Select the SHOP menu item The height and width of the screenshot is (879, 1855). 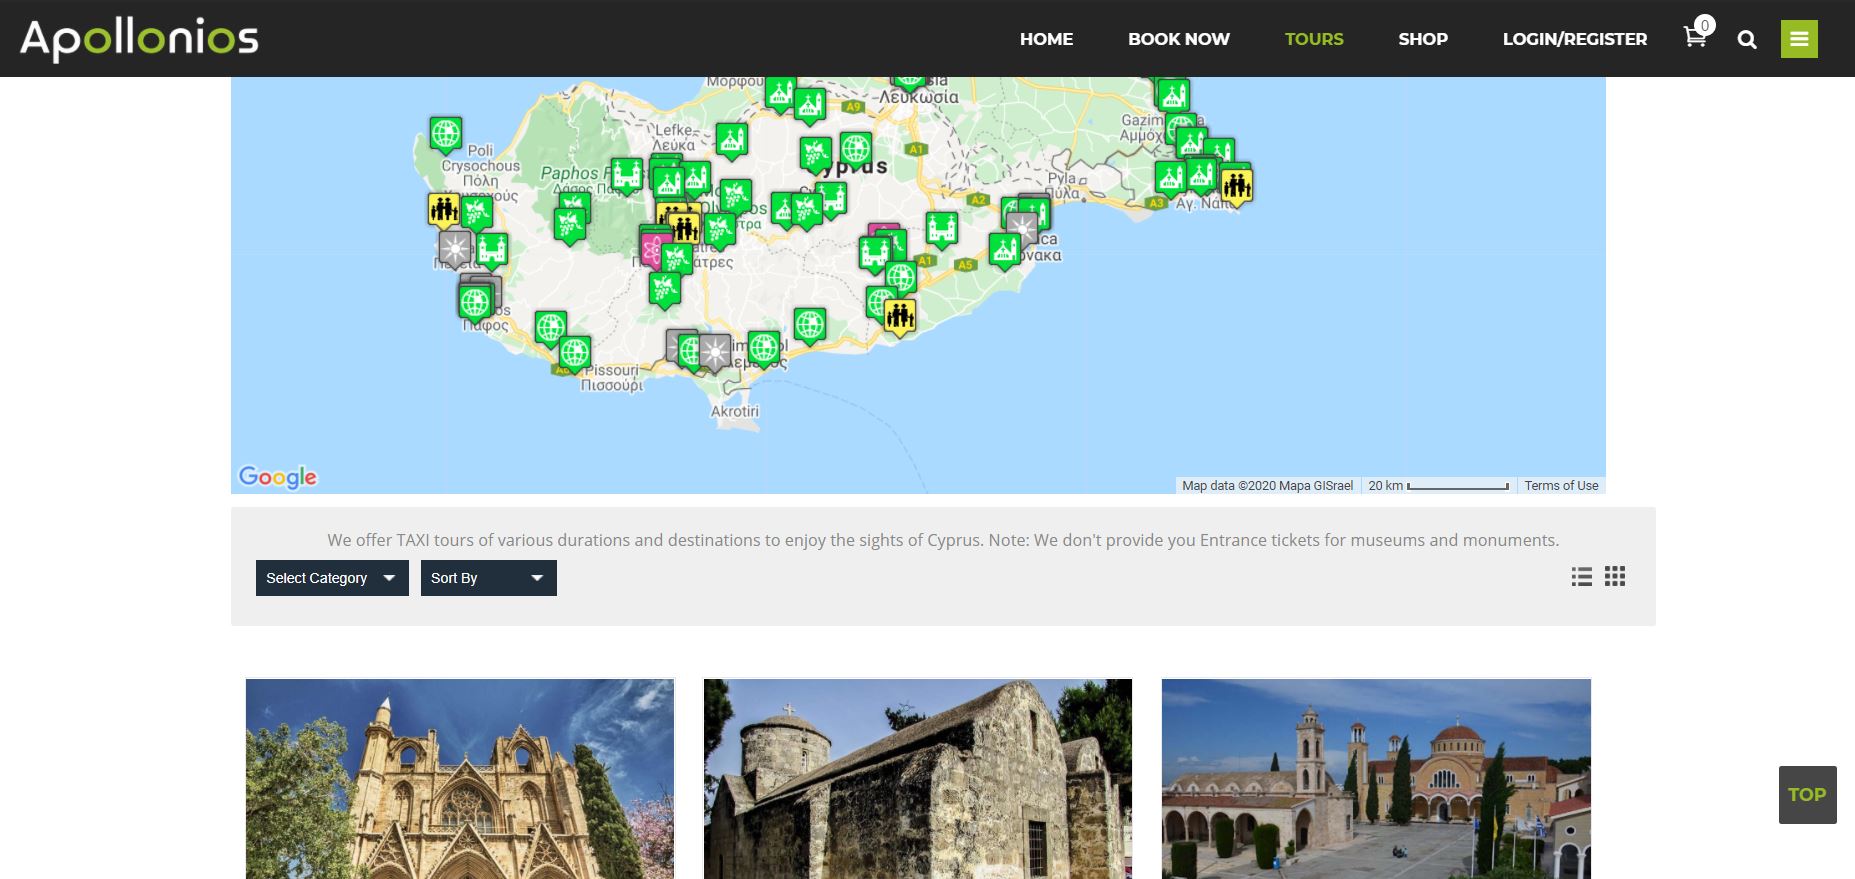1422,39
